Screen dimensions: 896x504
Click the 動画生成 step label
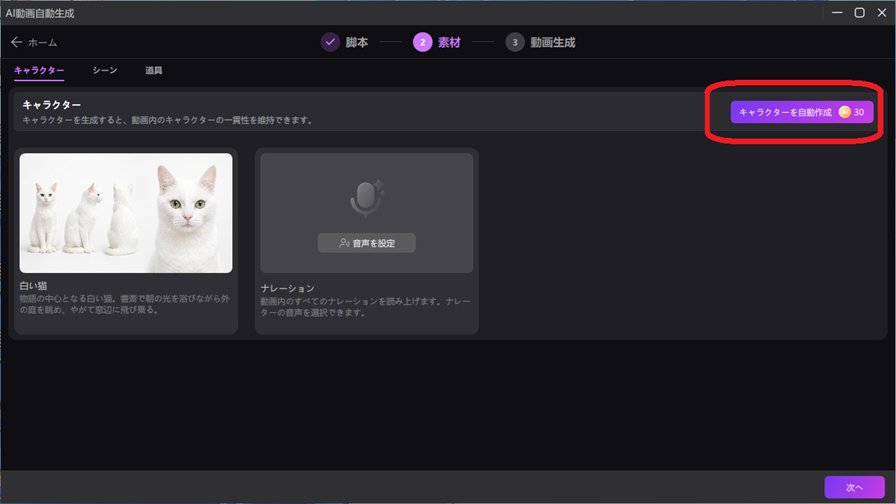coord(553,42)
